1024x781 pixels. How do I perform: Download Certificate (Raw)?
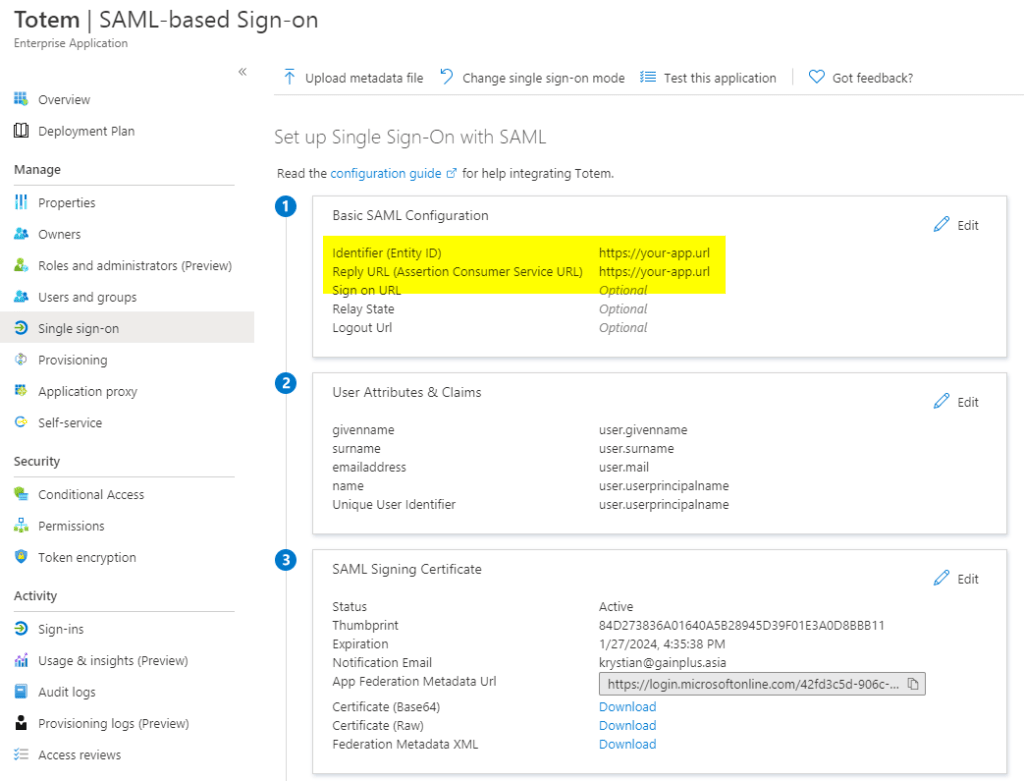click(x=628, y=725)
